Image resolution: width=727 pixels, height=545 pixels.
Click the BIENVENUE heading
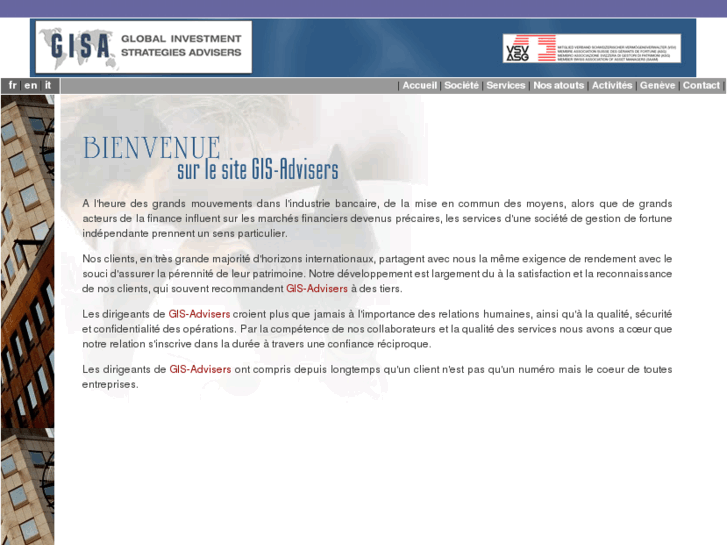[152, 148]
